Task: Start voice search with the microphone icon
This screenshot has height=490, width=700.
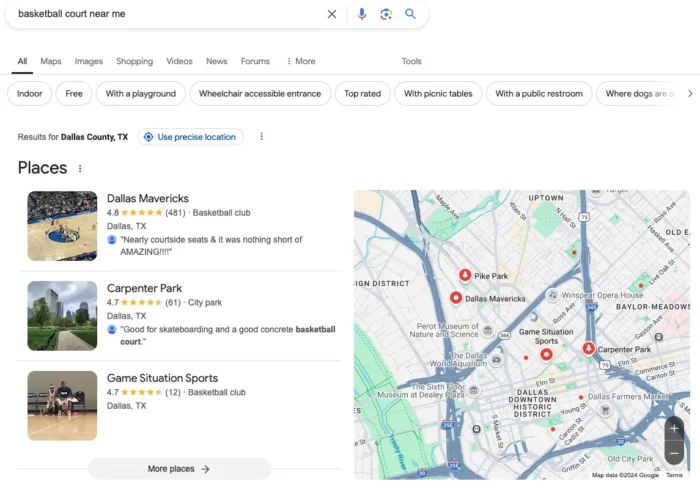Action: (x=362, y=14)
